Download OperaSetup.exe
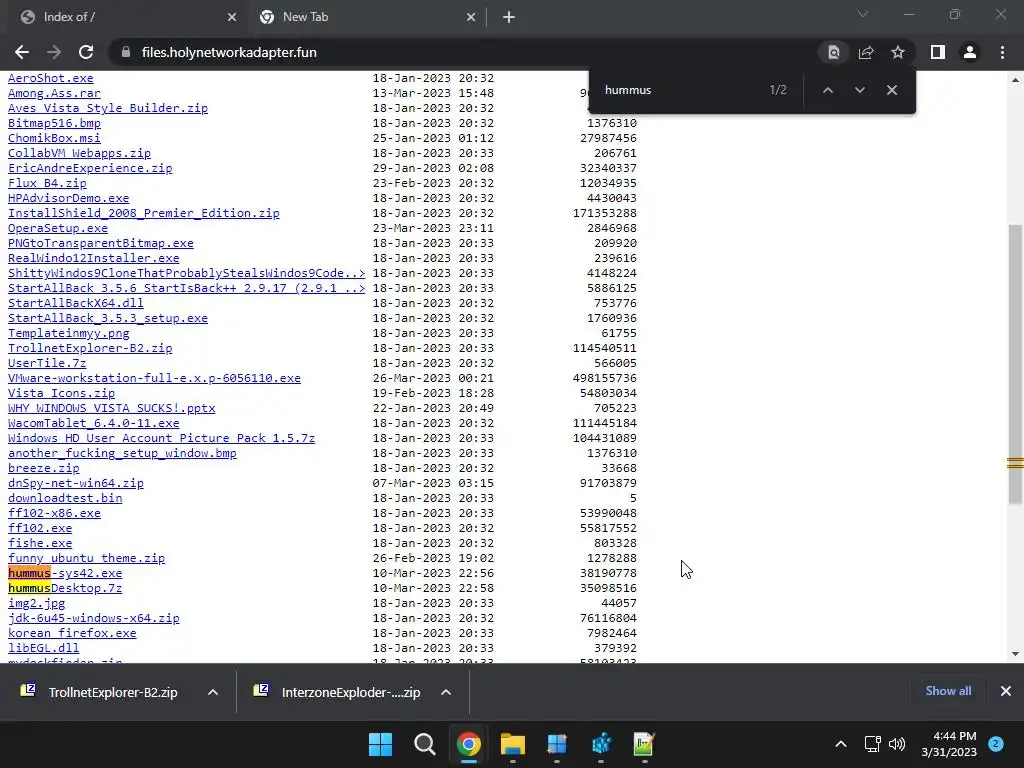The width and height of the screenshot is (1024, 768). pyautogui.click(x=57, y=229)
